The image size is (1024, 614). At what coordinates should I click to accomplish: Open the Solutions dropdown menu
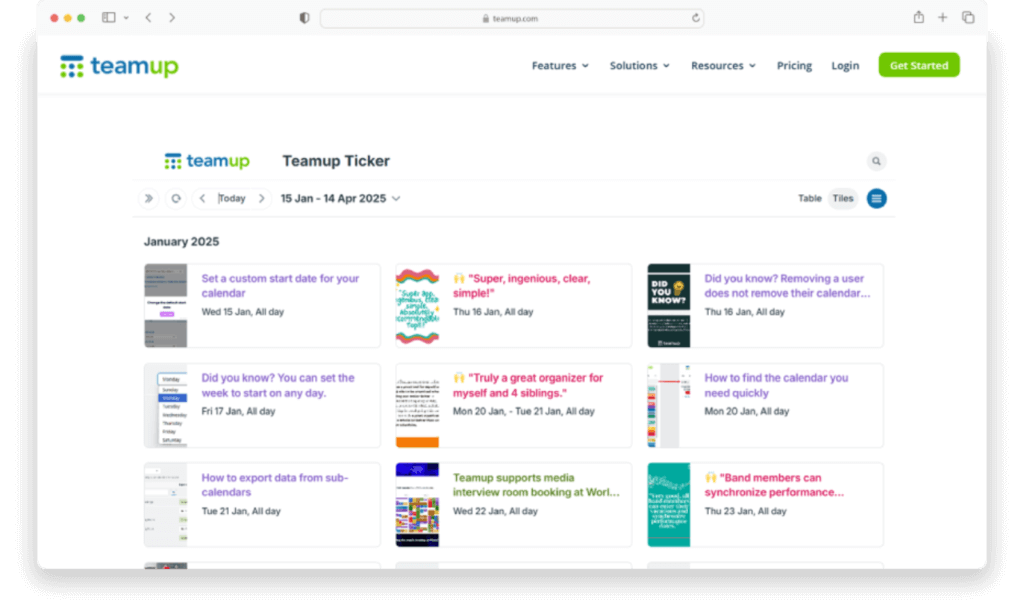click(639, 66)
